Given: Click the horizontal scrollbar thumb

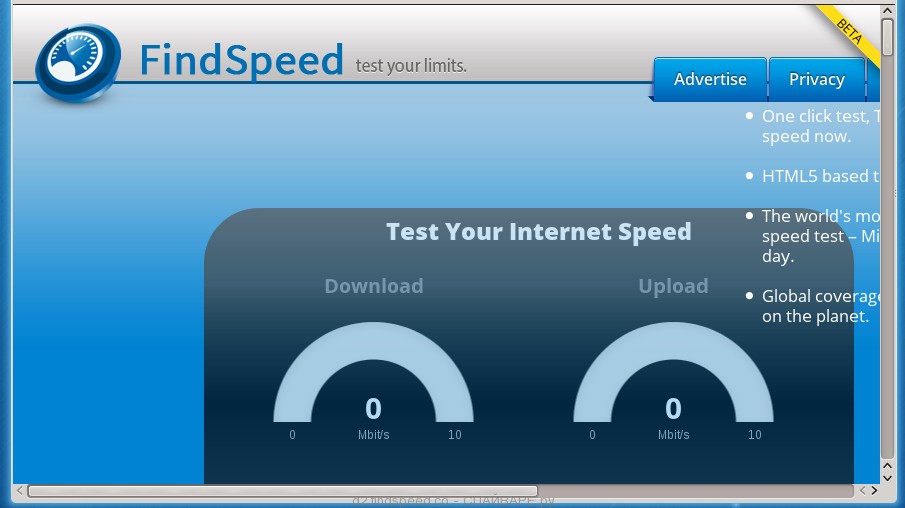Looking at the screenshot, I should click(283, 491).
